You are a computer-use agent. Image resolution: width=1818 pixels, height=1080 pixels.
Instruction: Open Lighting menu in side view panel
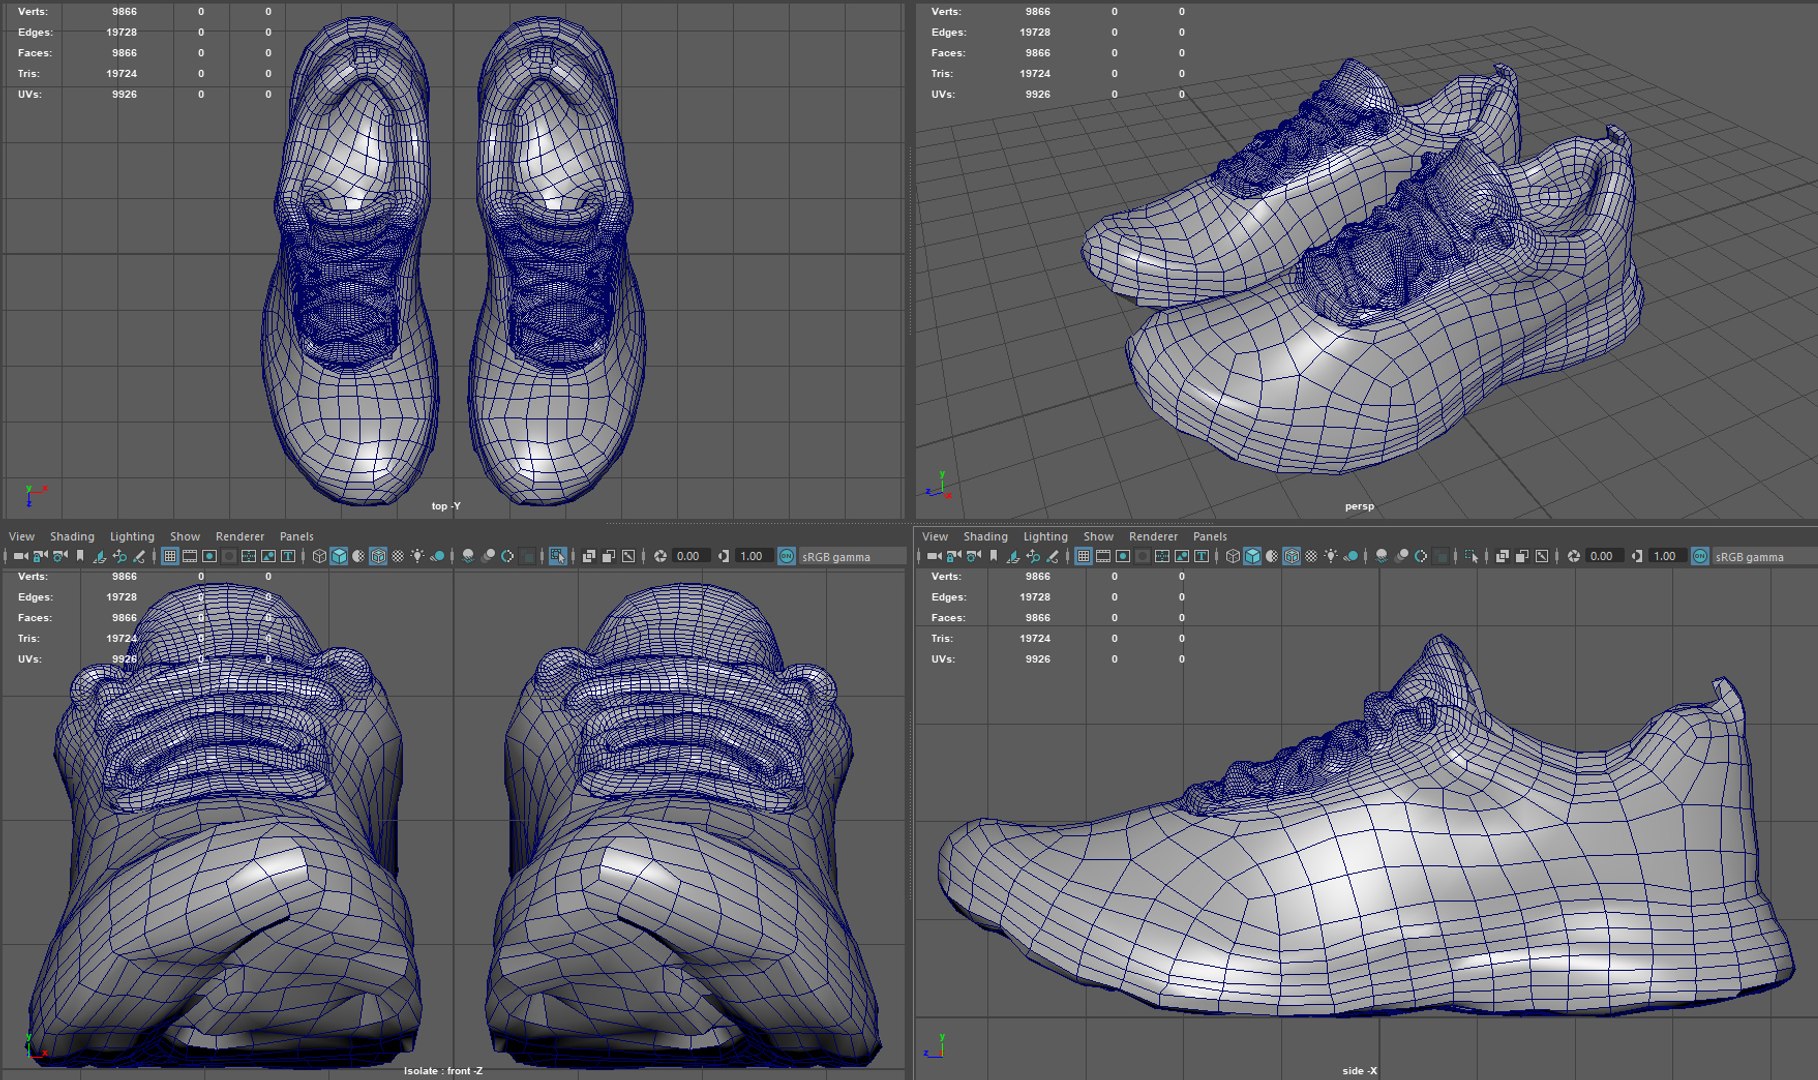pos(1045,537)
